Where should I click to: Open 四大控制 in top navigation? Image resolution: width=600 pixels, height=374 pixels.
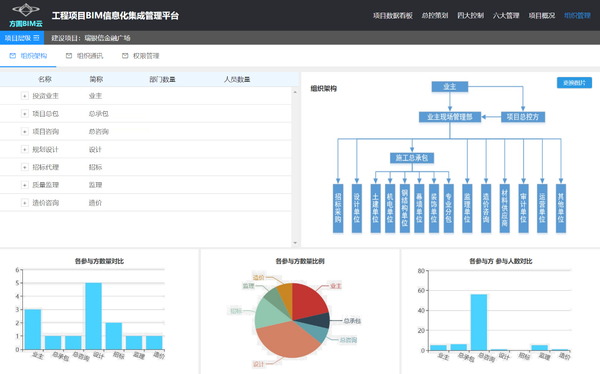click(x=470, y=15)
